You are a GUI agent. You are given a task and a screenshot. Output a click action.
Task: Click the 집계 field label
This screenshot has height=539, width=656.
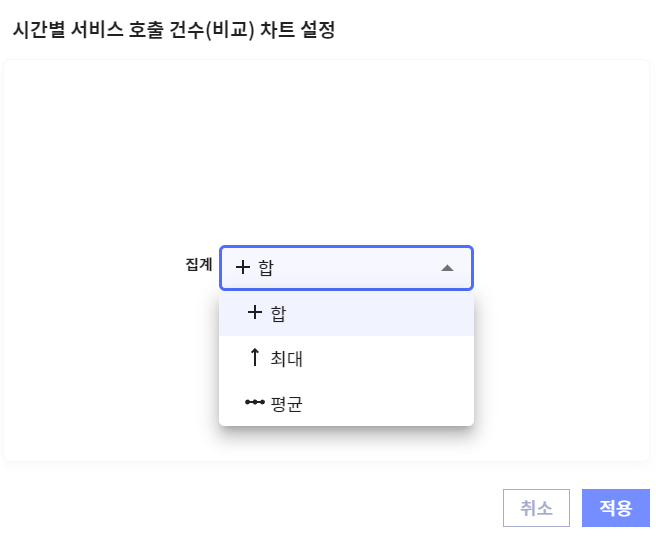click(x=199, y=265)
